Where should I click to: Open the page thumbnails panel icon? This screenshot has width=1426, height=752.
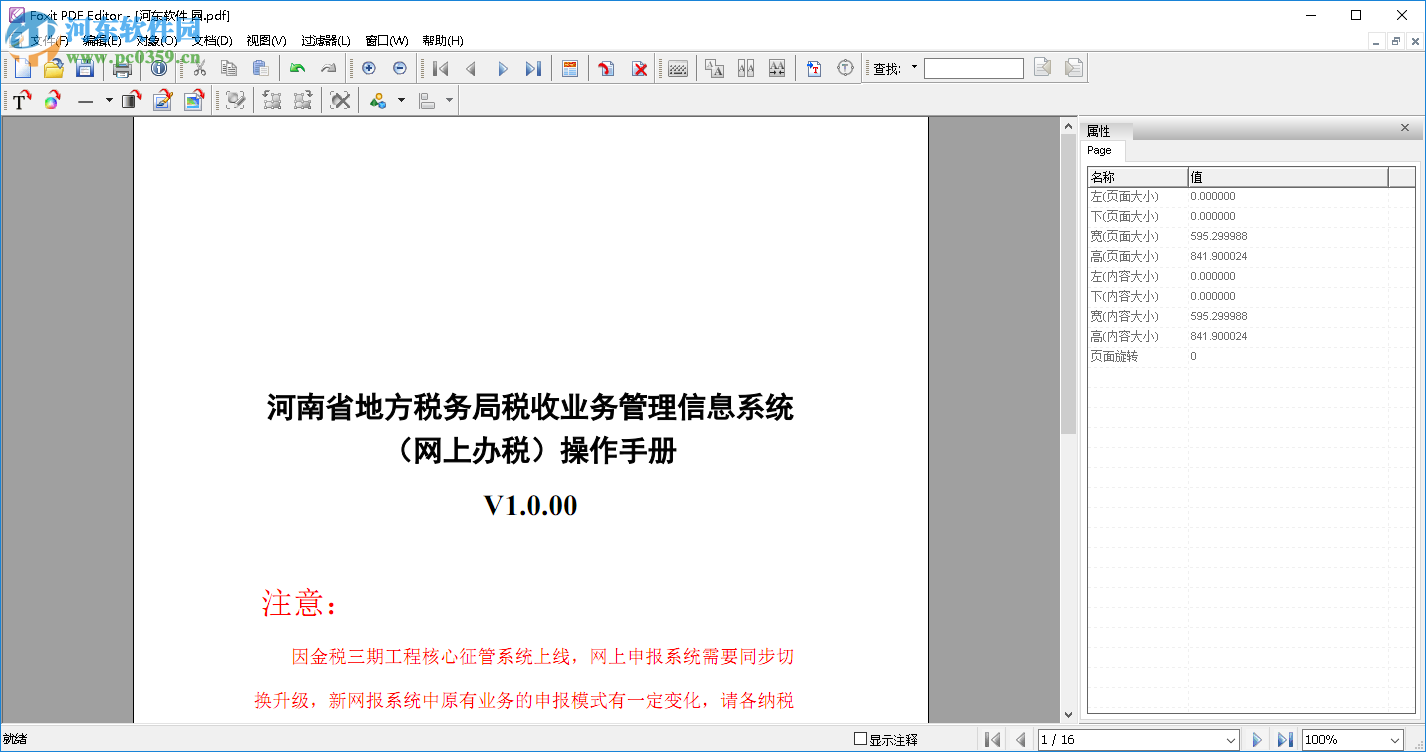tap(570, 68)
